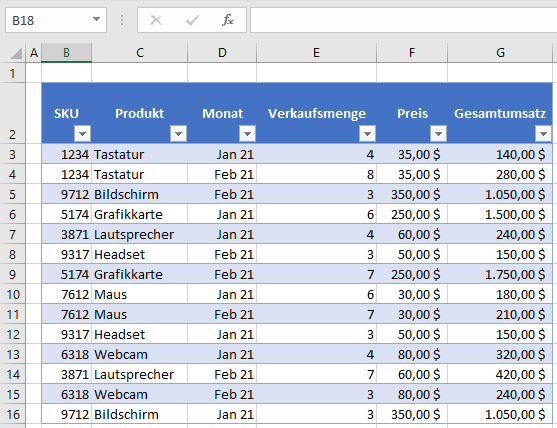Select column G header
This screenshot has width=557, height=428.
500,53
